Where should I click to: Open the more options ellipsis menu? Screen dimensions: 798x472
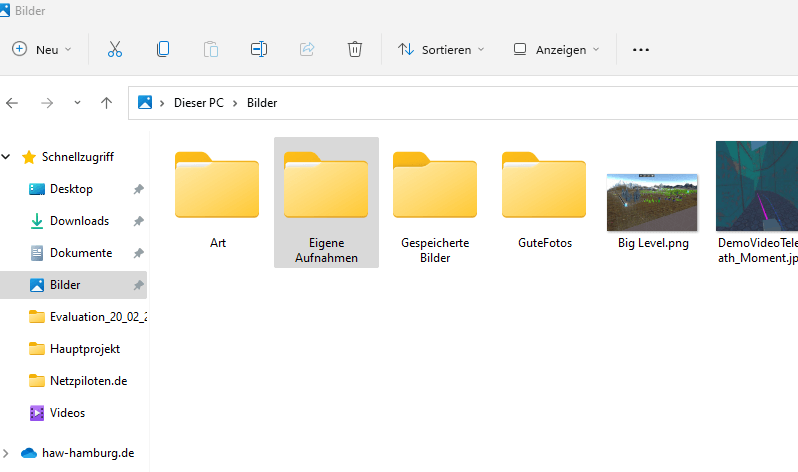click(641, 49)
